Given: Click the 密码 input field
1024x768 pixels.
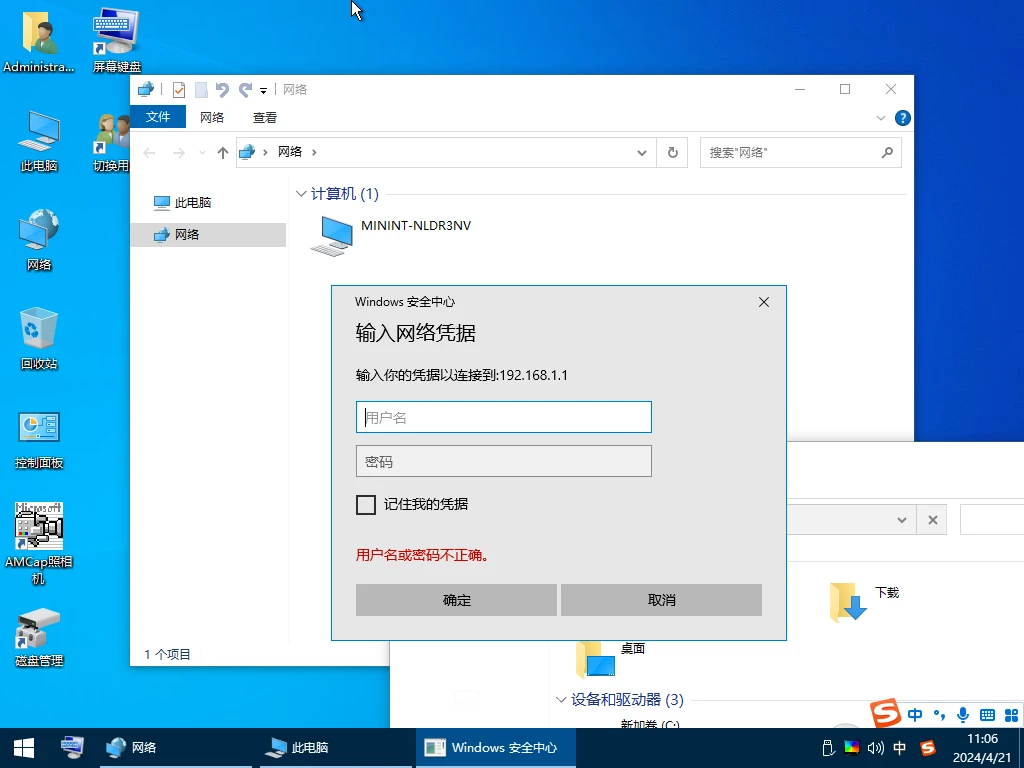Looking at the screenshot, I should point(504,461).
